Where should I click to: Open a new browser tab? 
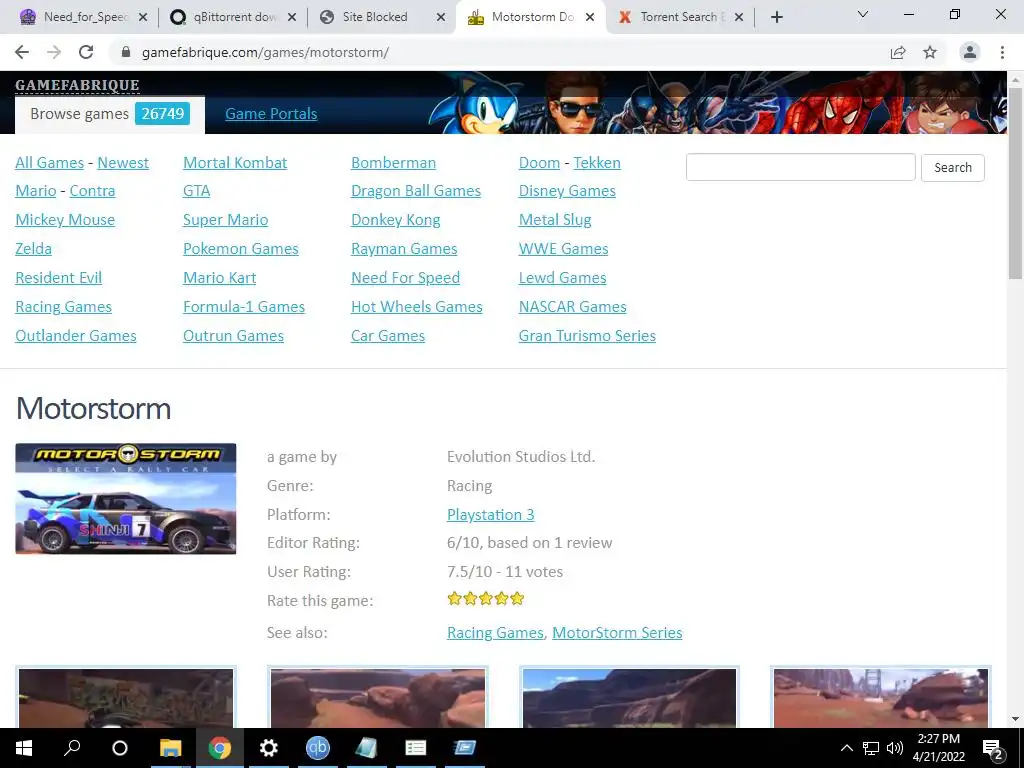776,17
